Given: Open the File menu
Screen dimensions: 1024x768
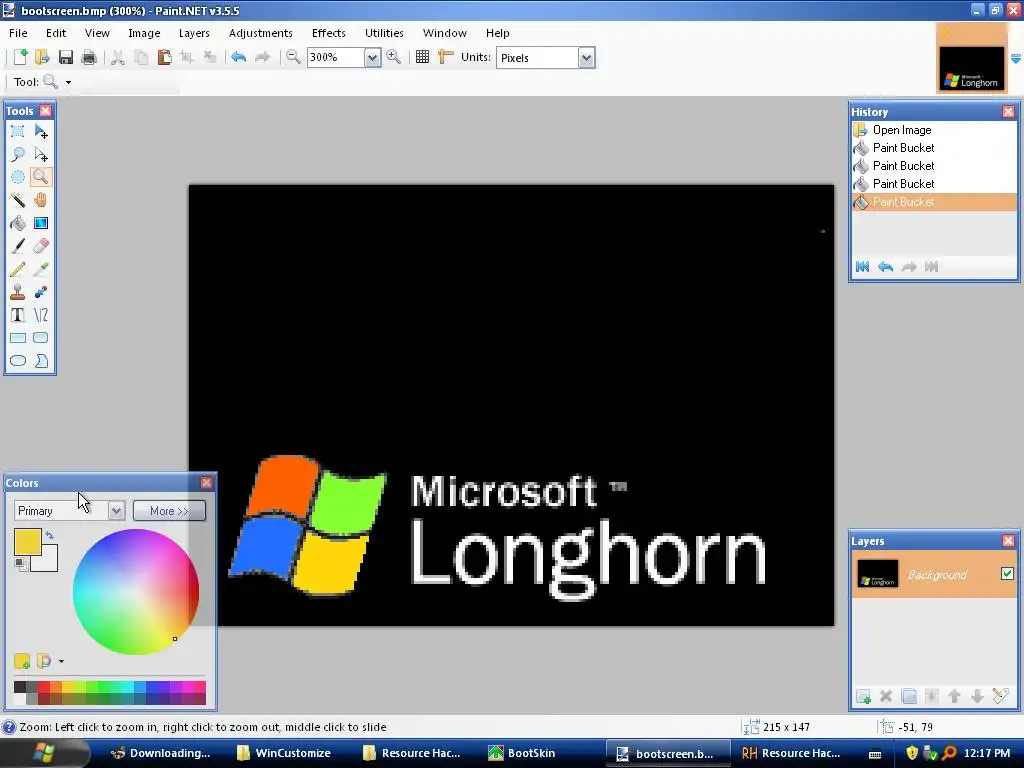Looking at the screenshot, I should pos(18,33).
